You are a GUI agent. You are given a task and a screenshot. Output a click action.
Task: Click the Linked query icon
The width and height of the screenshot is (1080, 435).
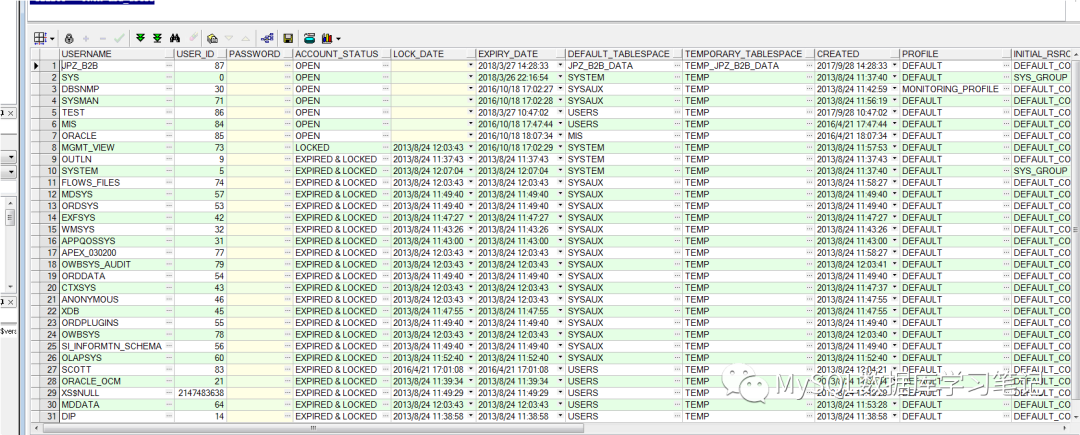(268, 39)
